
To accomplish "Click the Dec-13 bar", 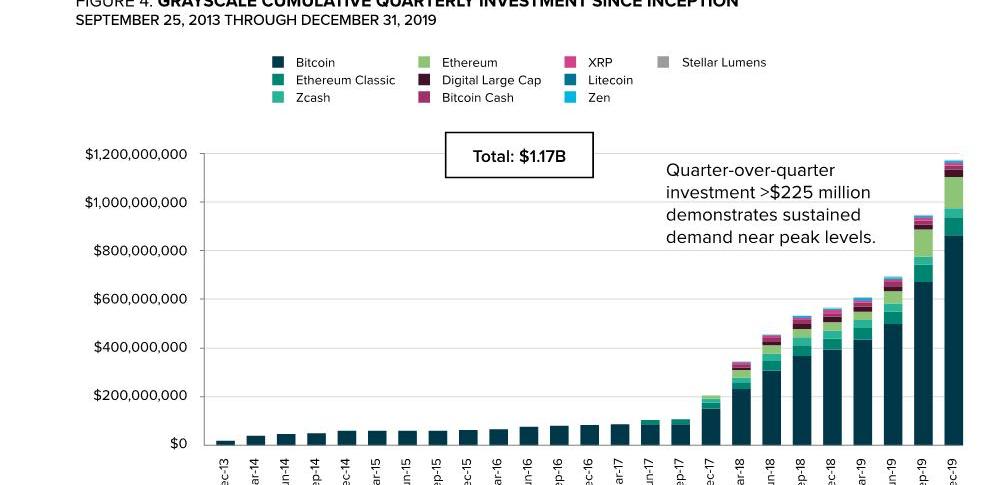I will click(226, 443).
